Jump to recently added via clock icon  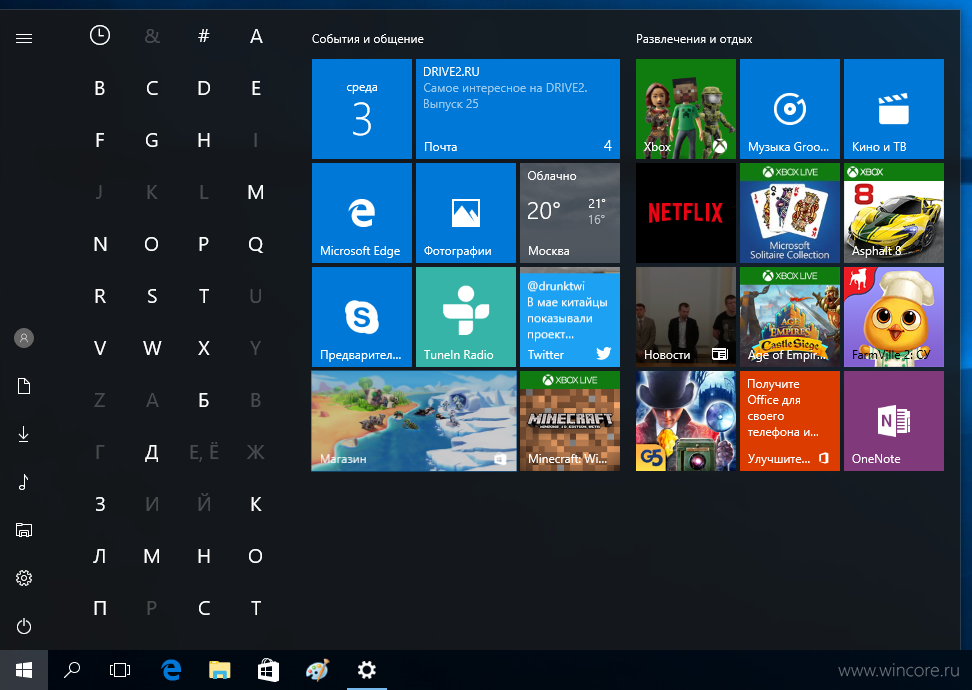100,35
